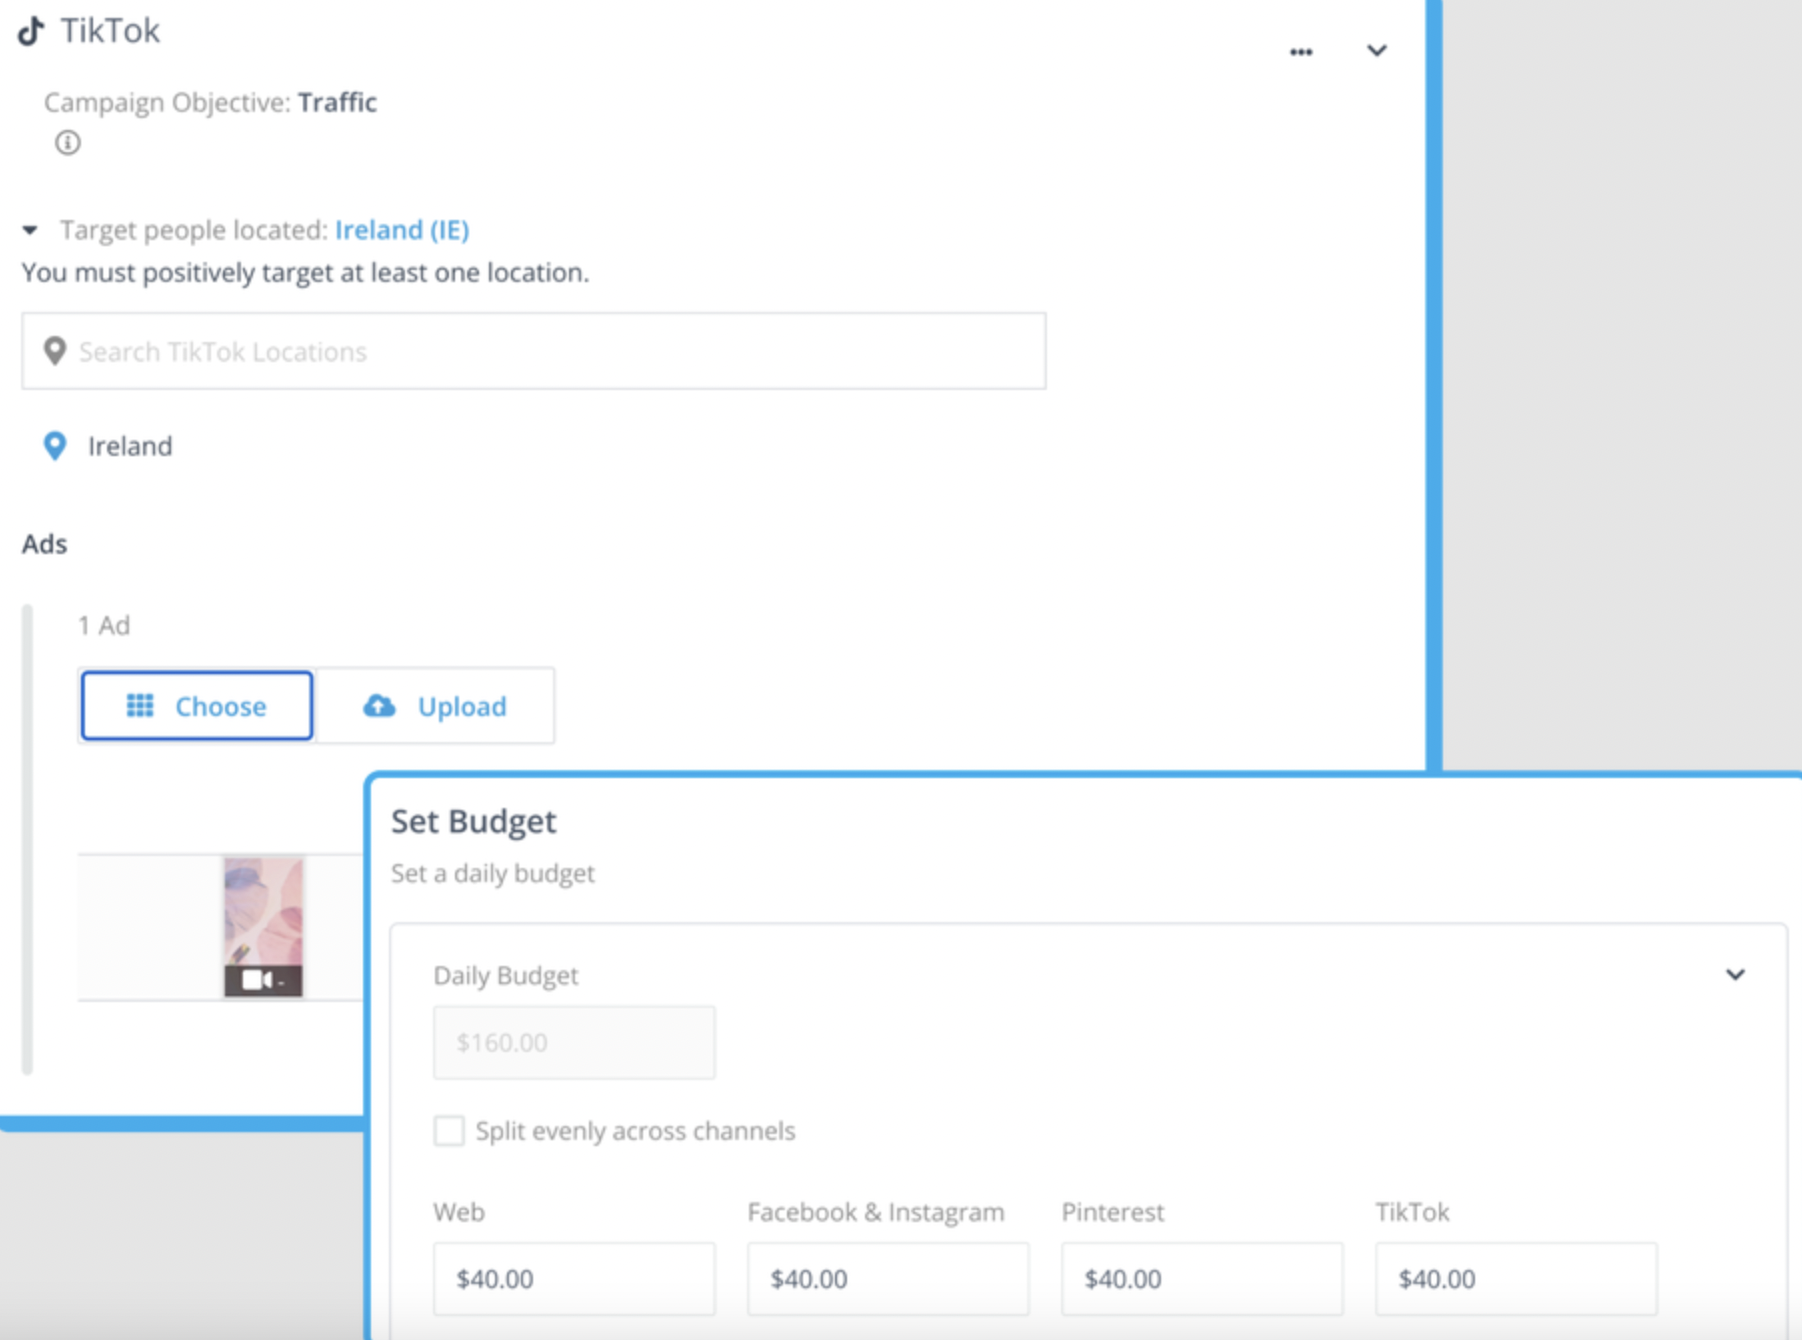This screenshot has height=1340, width=1802.
Task: Click the TikTok logo icon
Action: point(32,31)
